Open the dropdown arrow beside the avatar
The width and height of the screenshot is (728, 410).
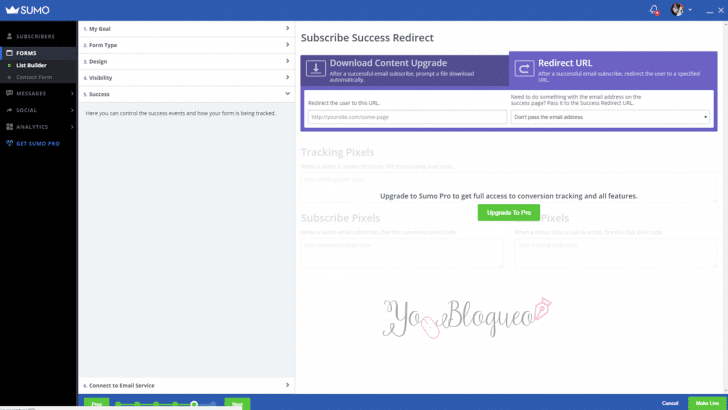coord(690,10)
